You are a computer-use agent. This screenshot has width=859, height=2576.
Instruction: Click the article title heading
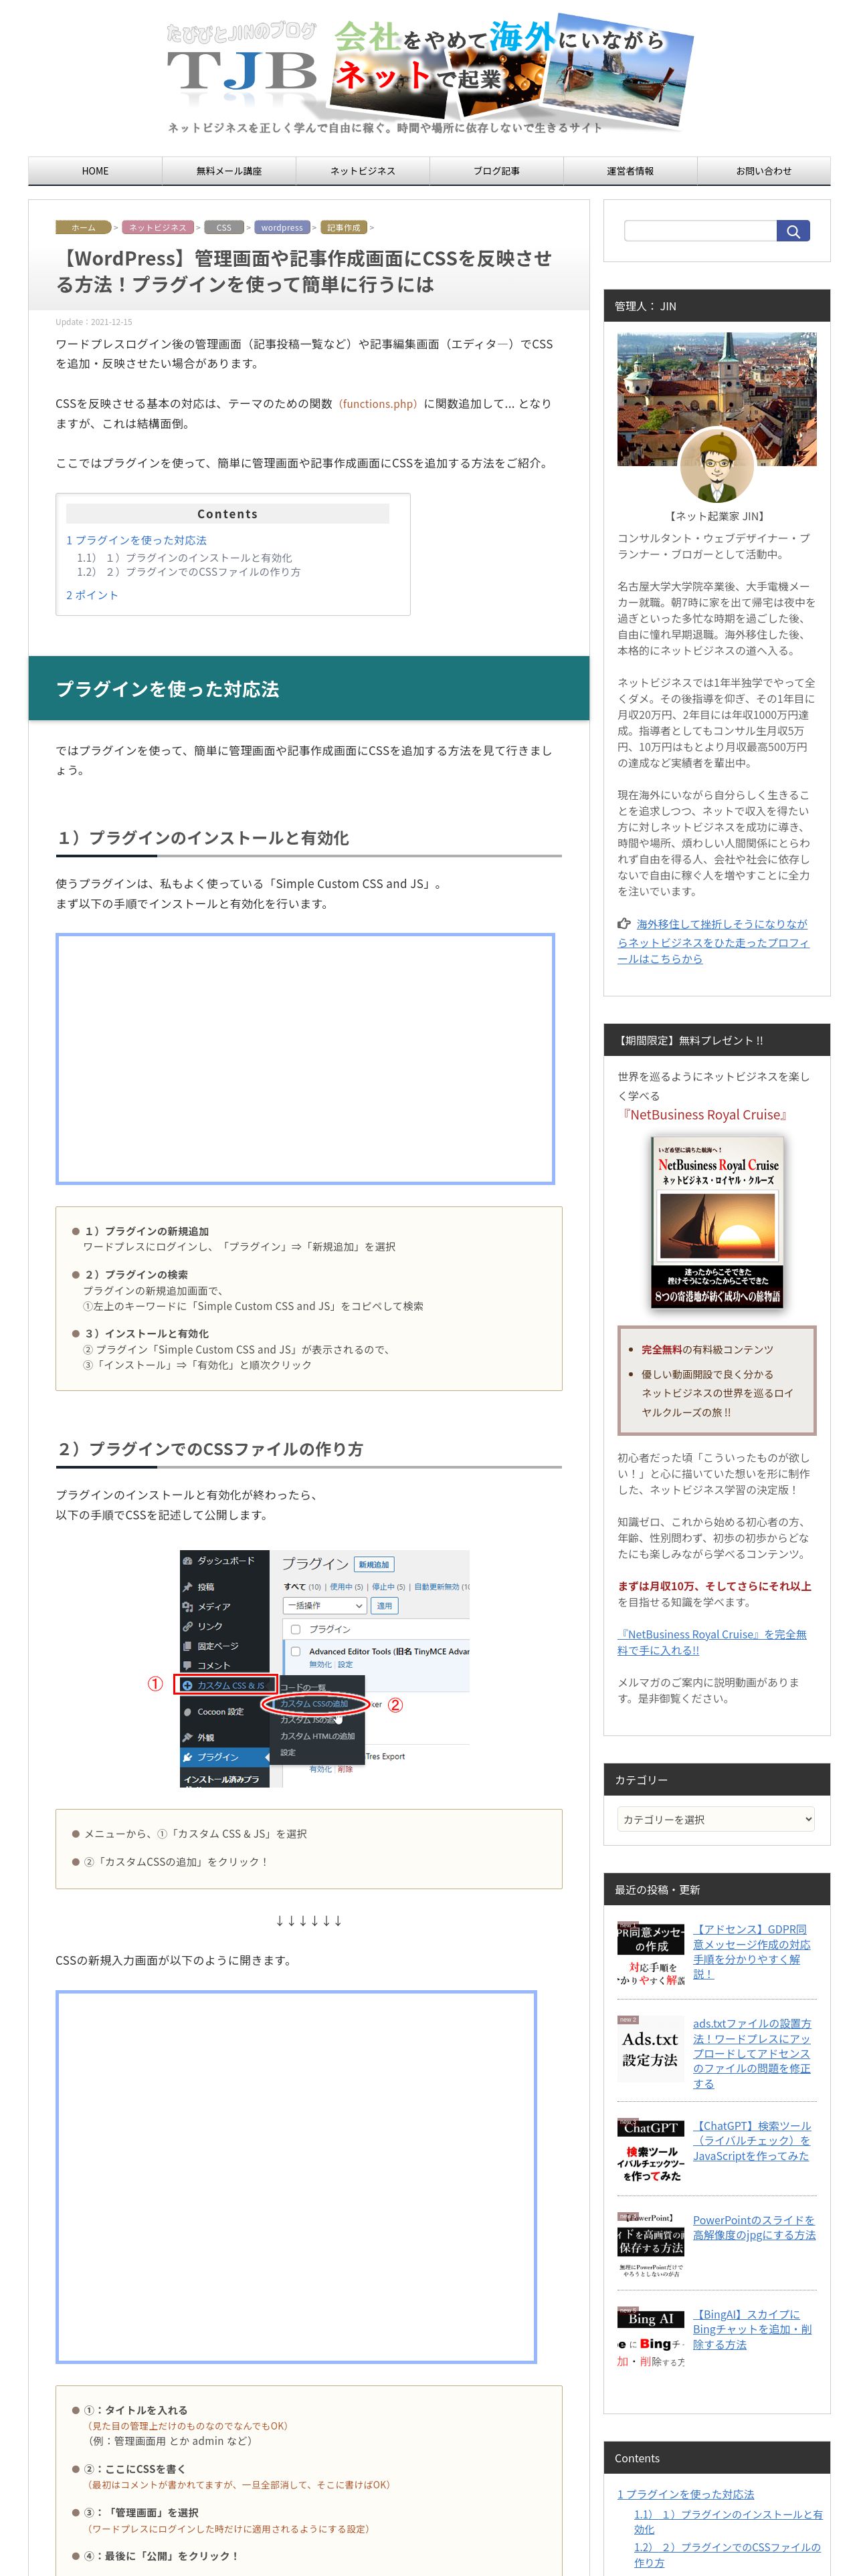304,271
